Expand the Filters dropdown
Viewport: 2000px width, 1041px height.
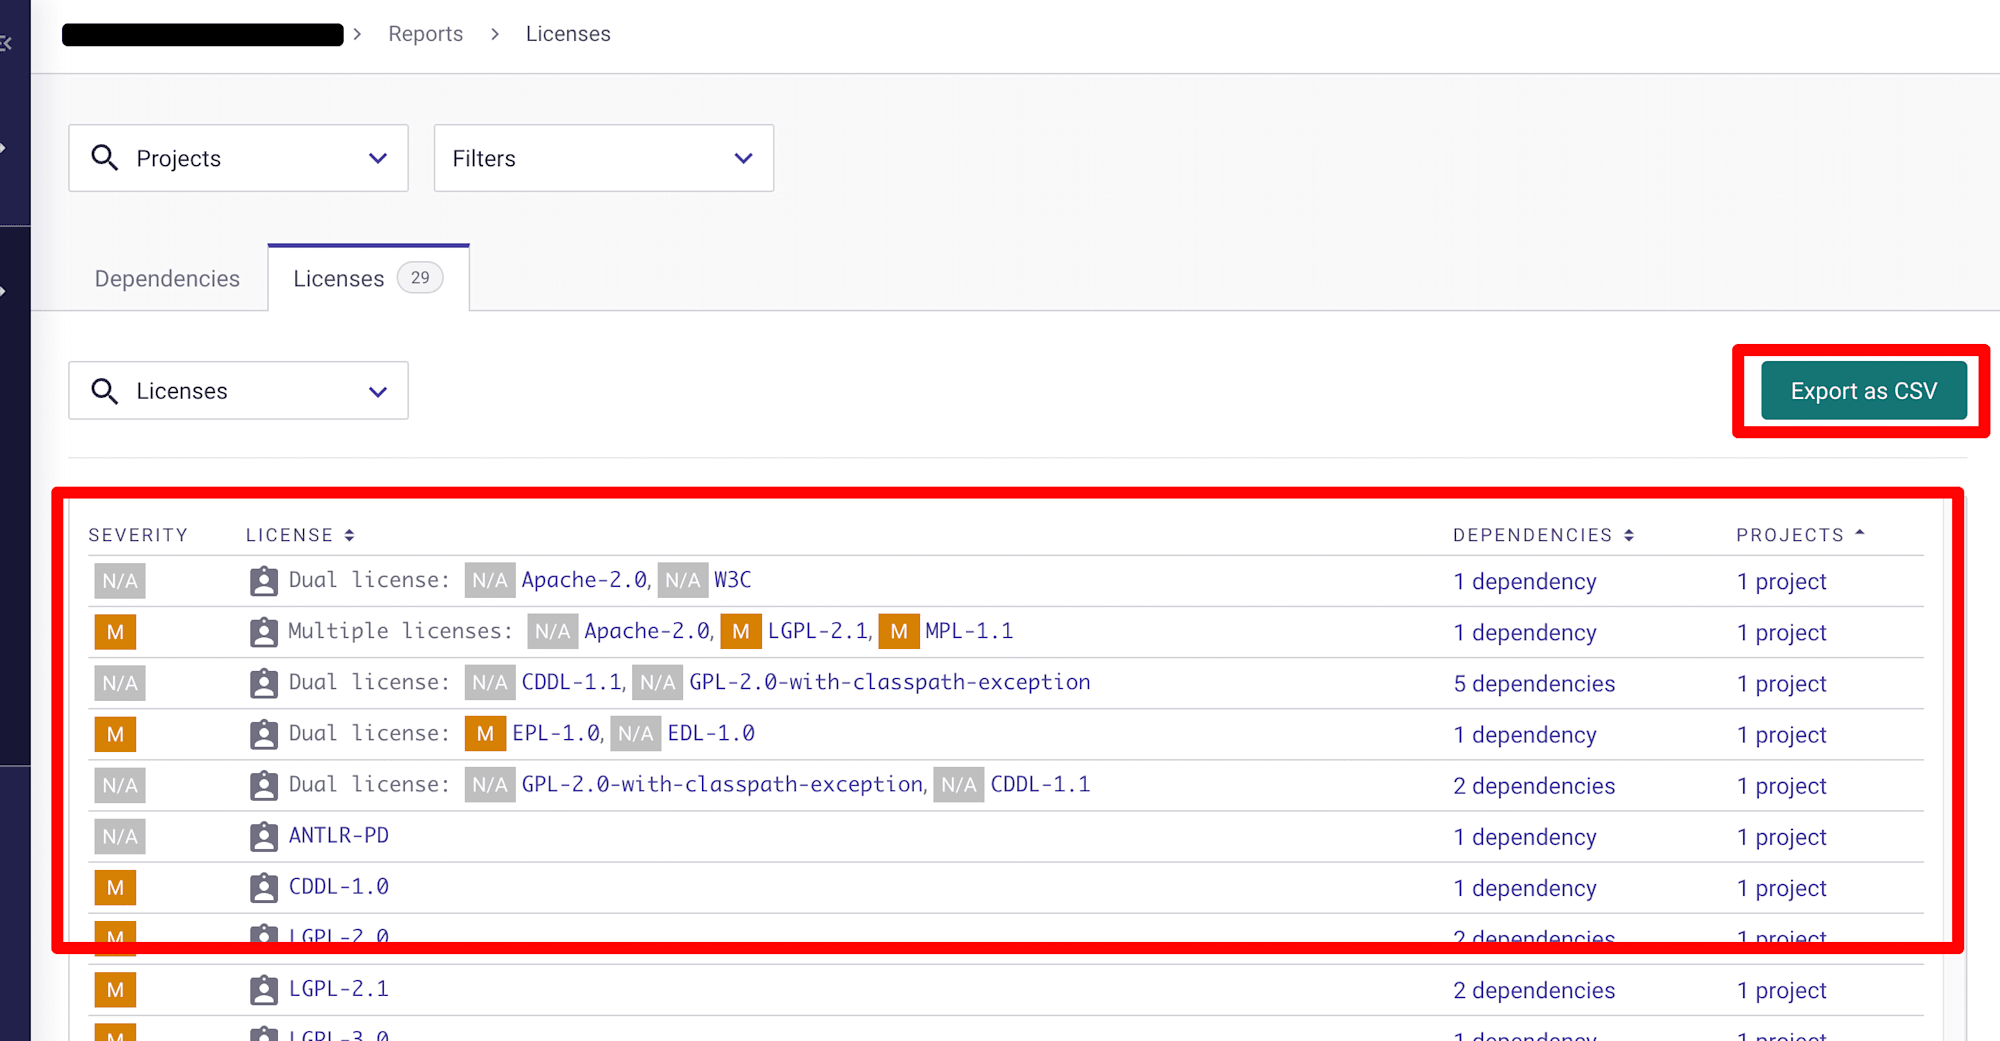(x=603, y=158)
